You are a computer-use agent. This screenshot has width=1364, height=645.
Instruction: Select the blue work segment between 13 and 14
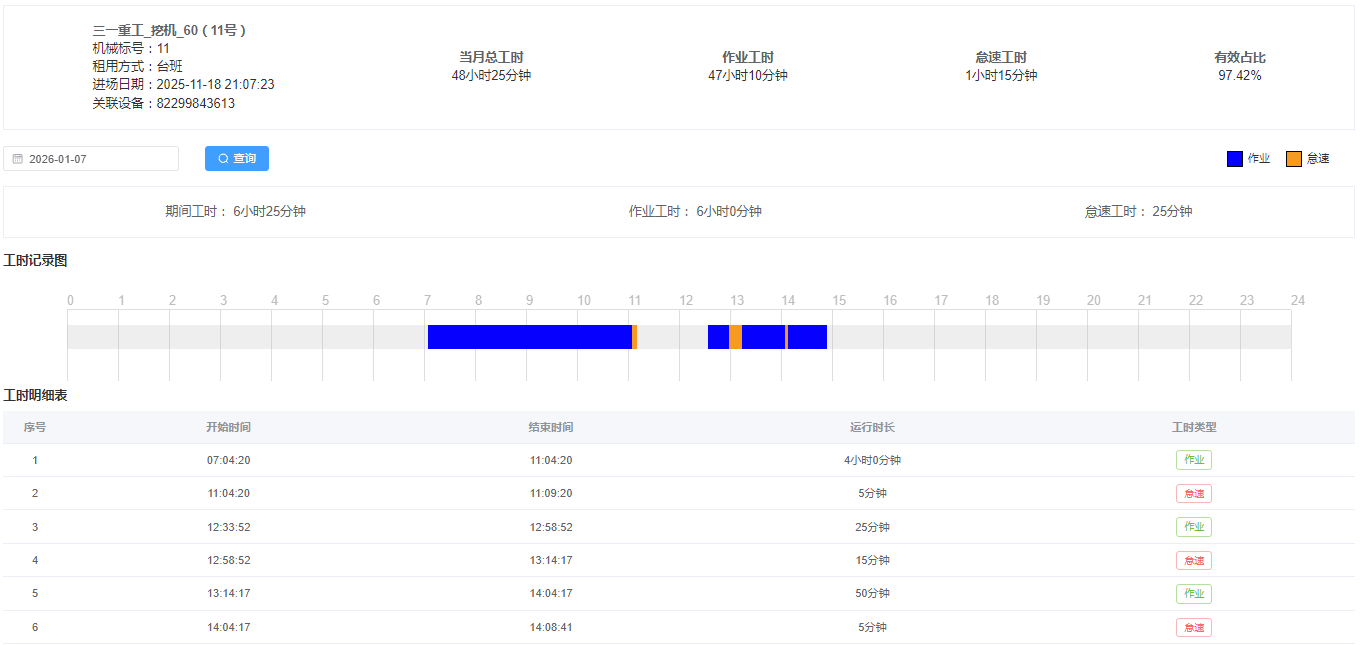[x=763, y=337]
